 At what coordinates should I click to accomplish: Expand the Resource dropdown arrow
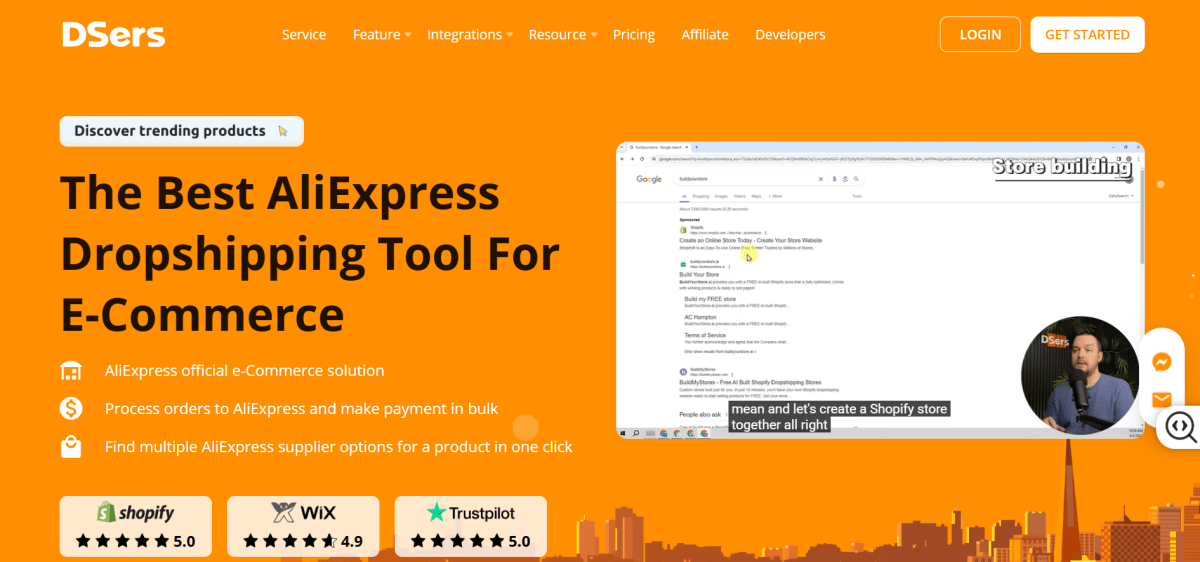[x=593, y=35]
